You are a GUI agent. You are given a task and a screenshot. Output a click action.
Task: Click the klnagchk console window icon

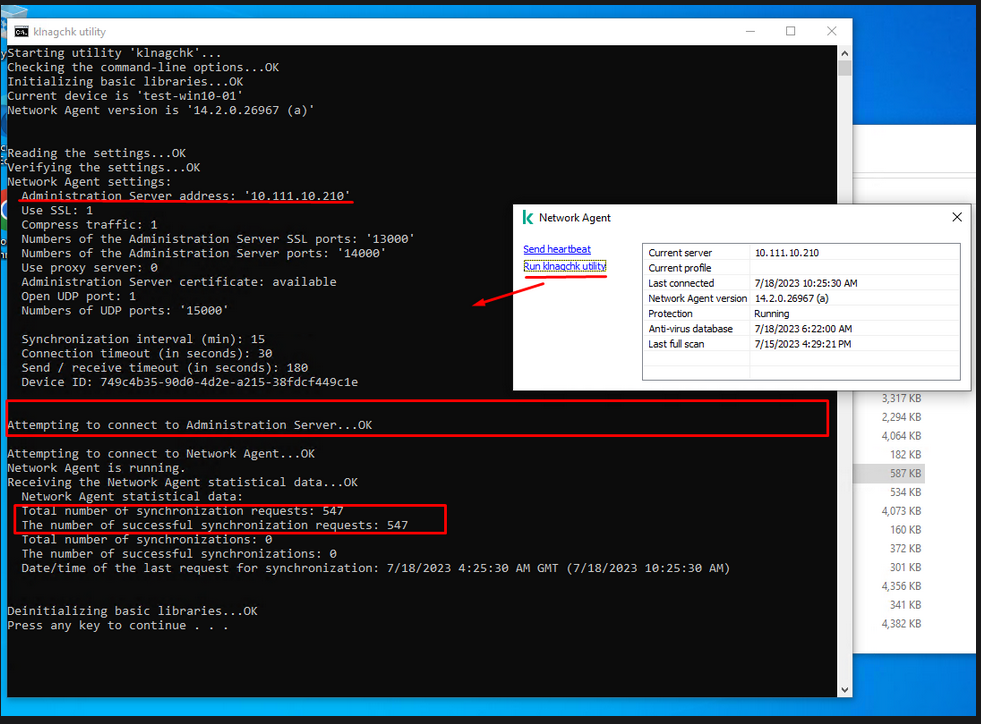21,31
